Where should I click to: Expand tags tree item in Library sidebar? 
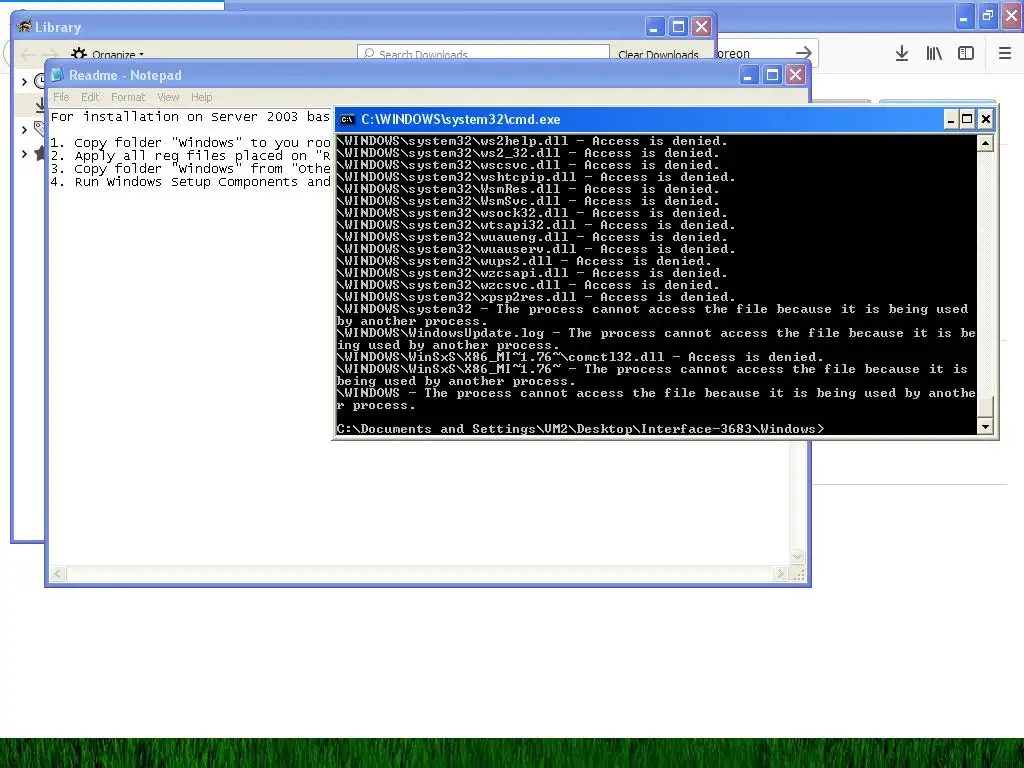tap(24, 130)
